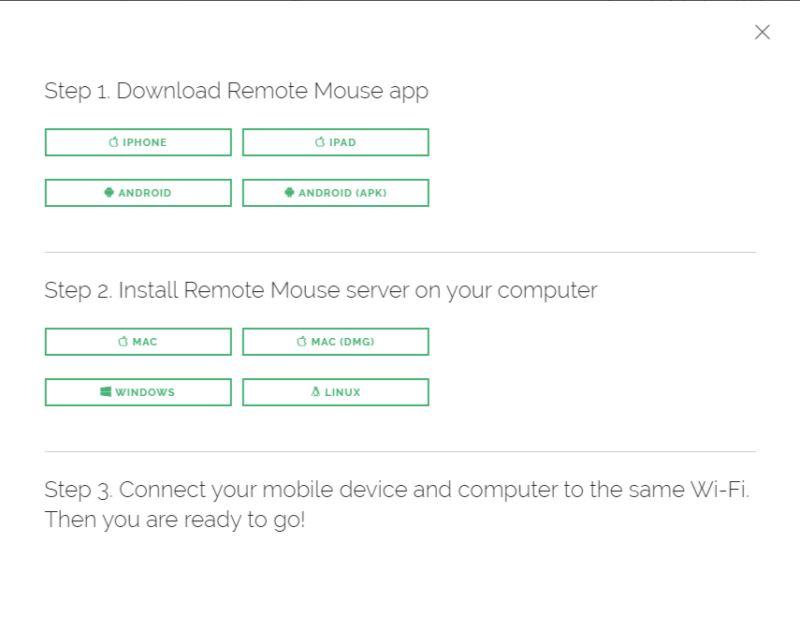Click the Apple icon on the iPhone button
The height and width of the screenshot is (631, 800).
[x=113, y=142]
